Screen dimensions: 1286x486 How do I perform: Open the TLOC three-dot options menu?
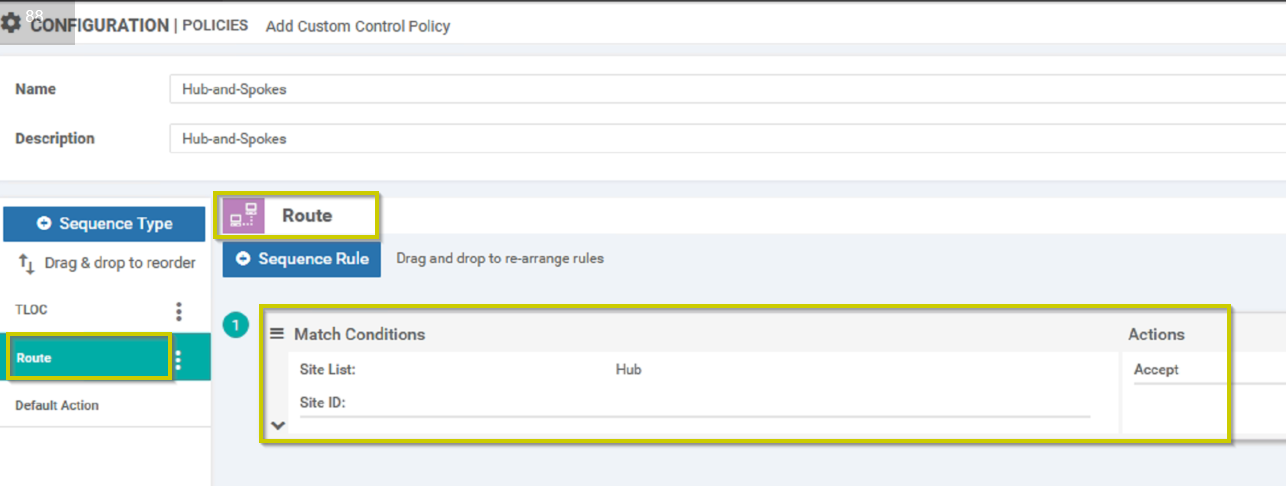(x=179, y=311)
